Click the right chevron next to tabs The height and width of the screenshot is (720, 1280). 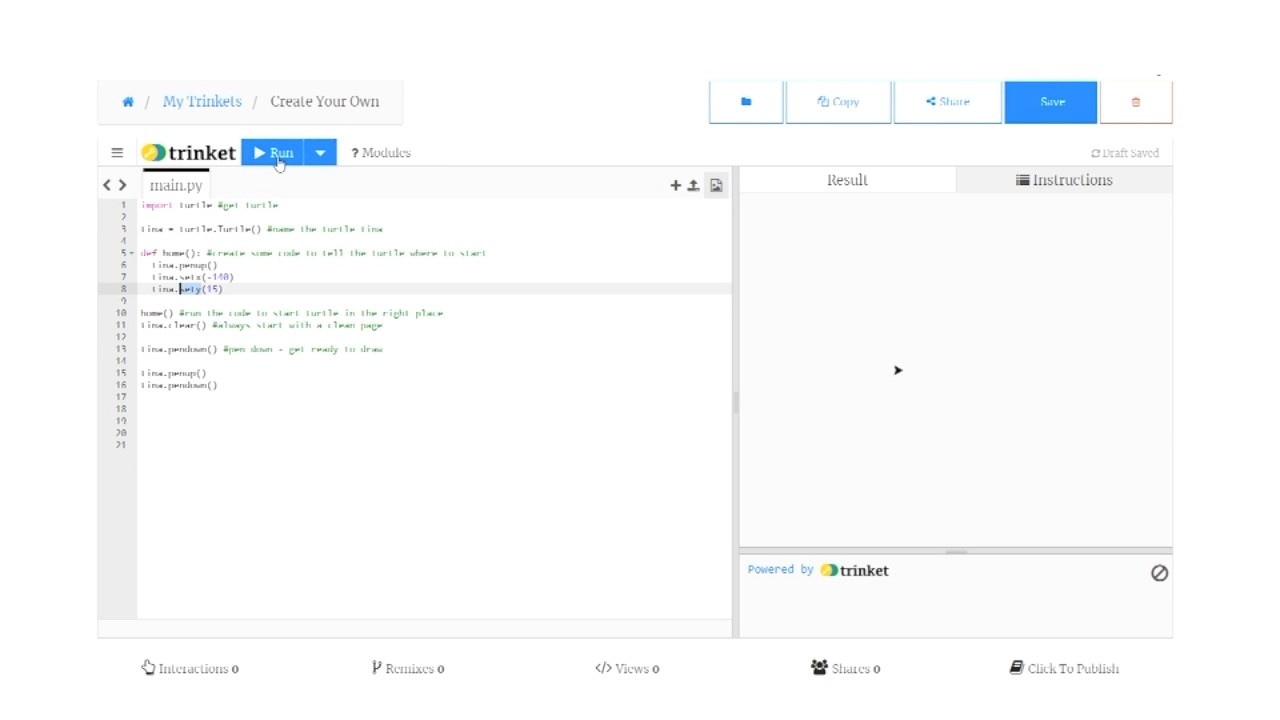coord(122,185)
